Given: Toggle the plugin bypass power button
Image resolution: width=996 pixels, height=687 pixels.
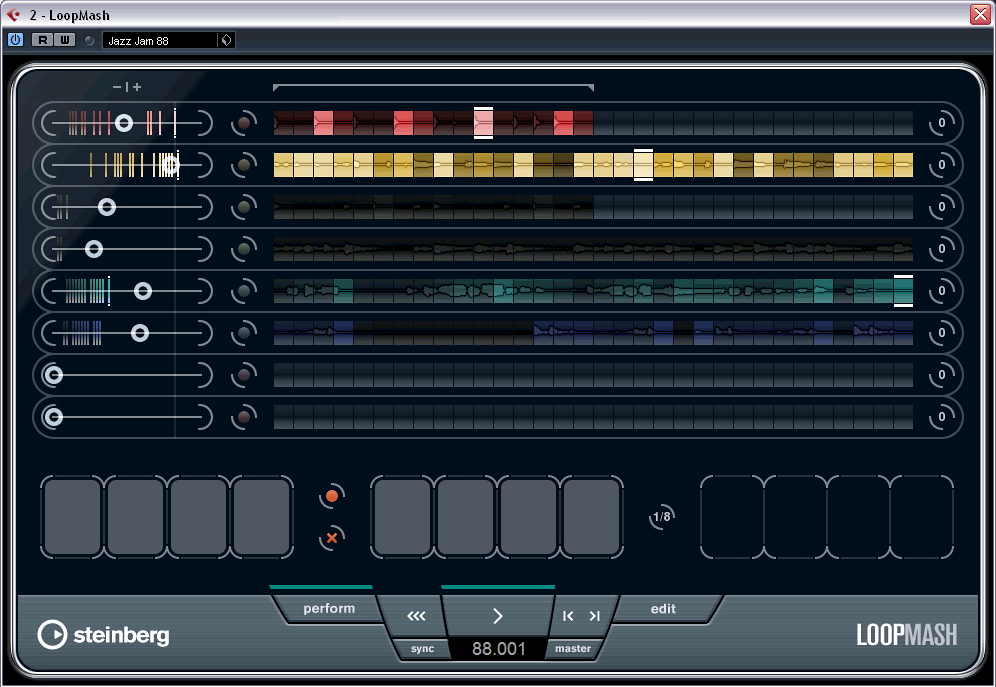Looking at the screenshot, I should click(15, 39).
